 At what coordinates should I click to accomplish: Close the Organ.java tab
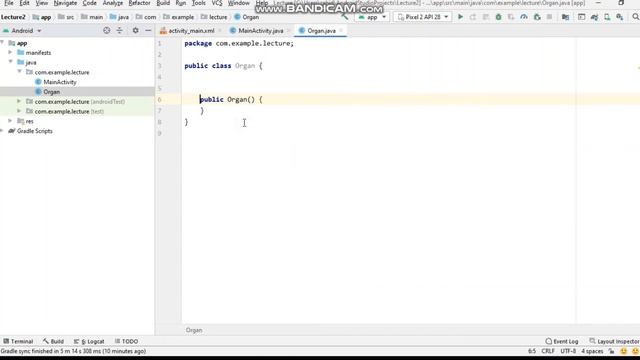click(x=341, y=31)
